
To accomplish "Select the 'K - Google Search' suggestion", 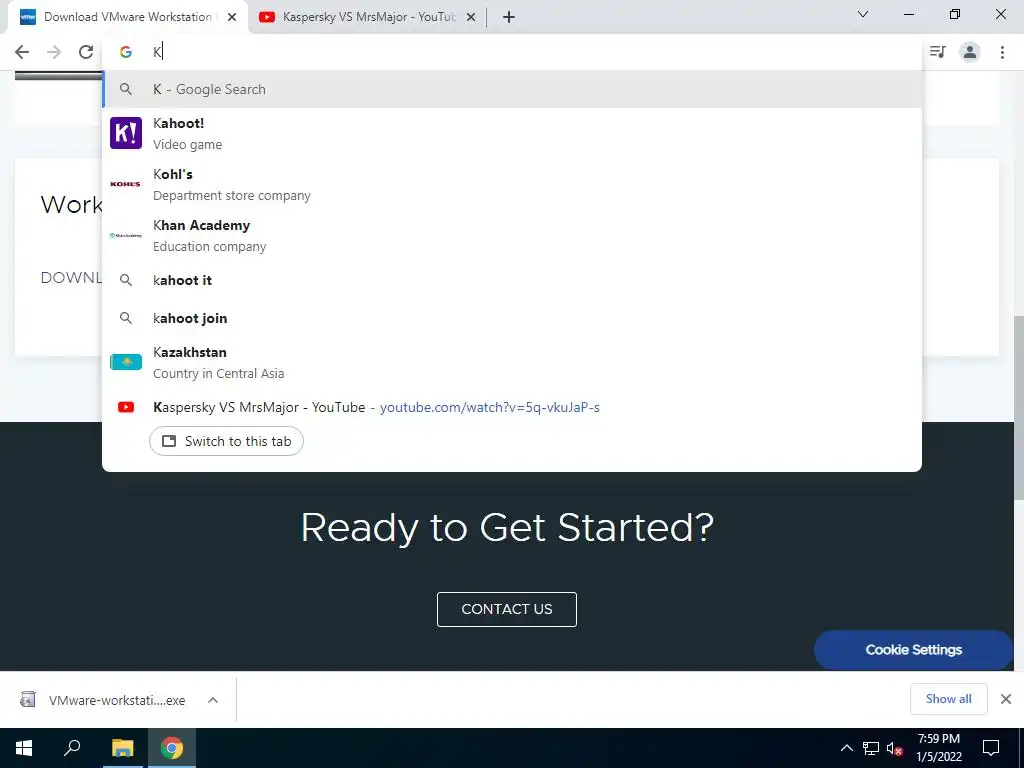I will (512, 89).
